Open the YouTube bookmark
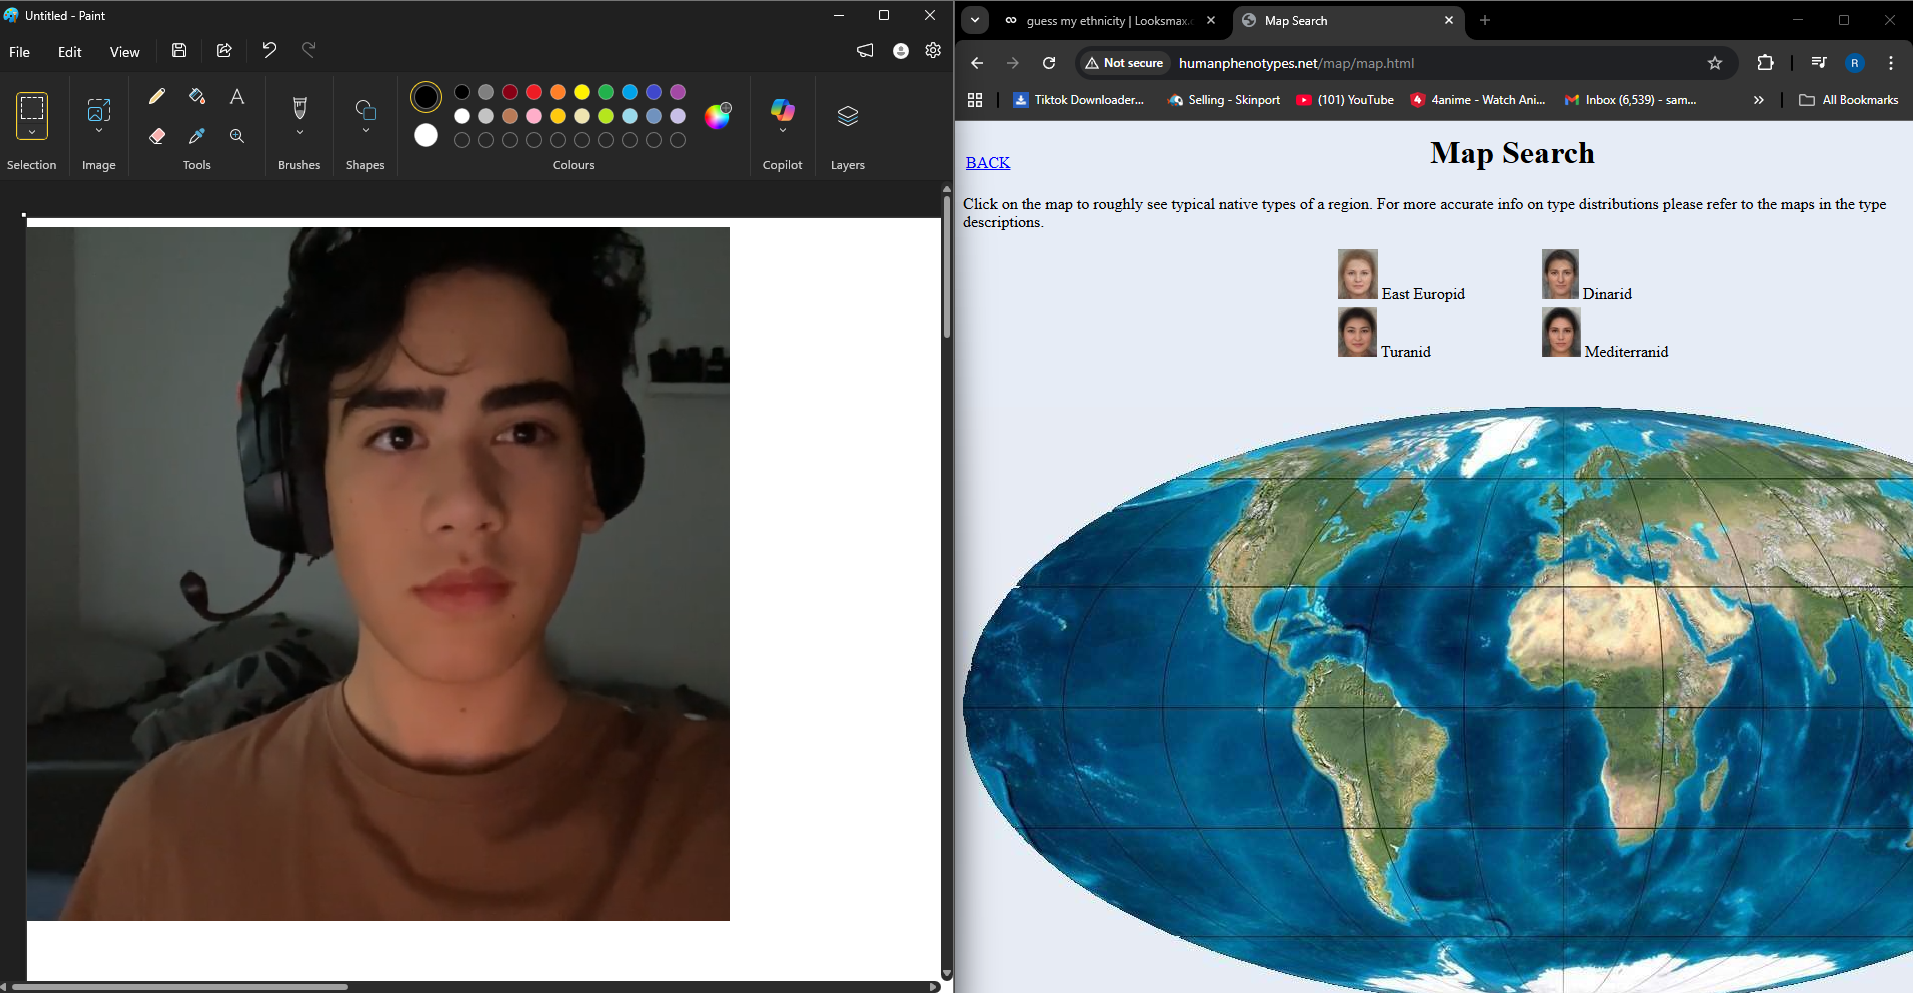 click(1345, 100)
